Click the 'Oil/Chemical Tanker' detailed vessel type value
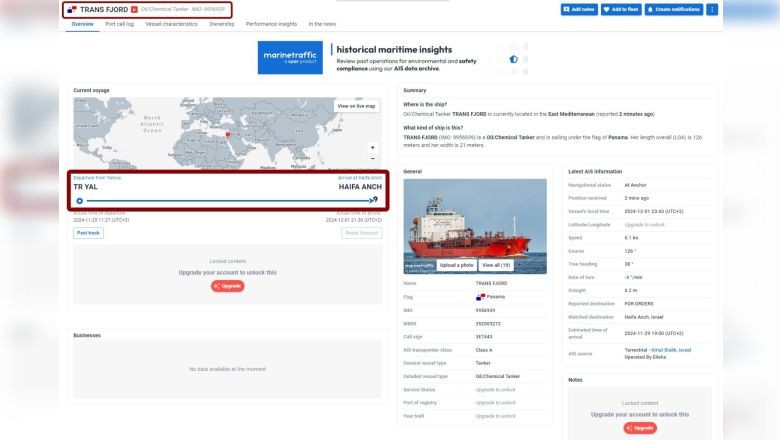 click(497, 376)
